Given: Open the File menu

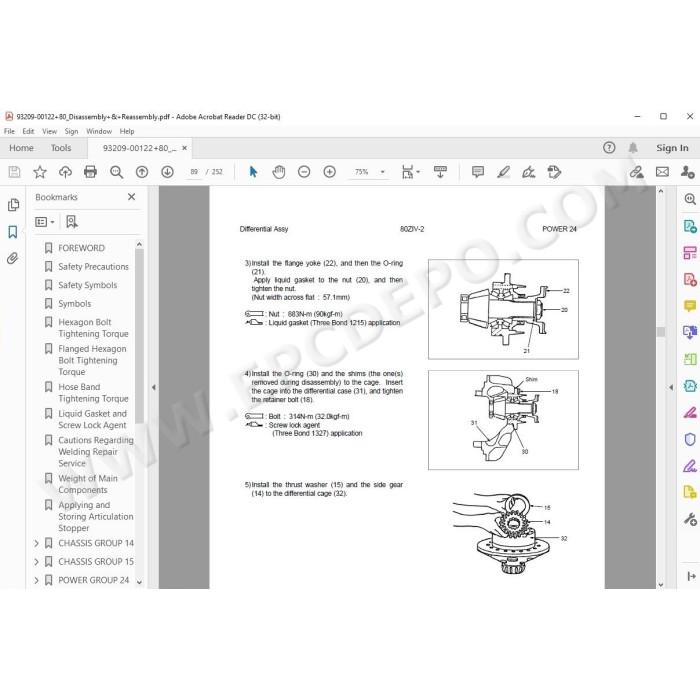Looking at the screenshot, I should click(x=9, y=131).
